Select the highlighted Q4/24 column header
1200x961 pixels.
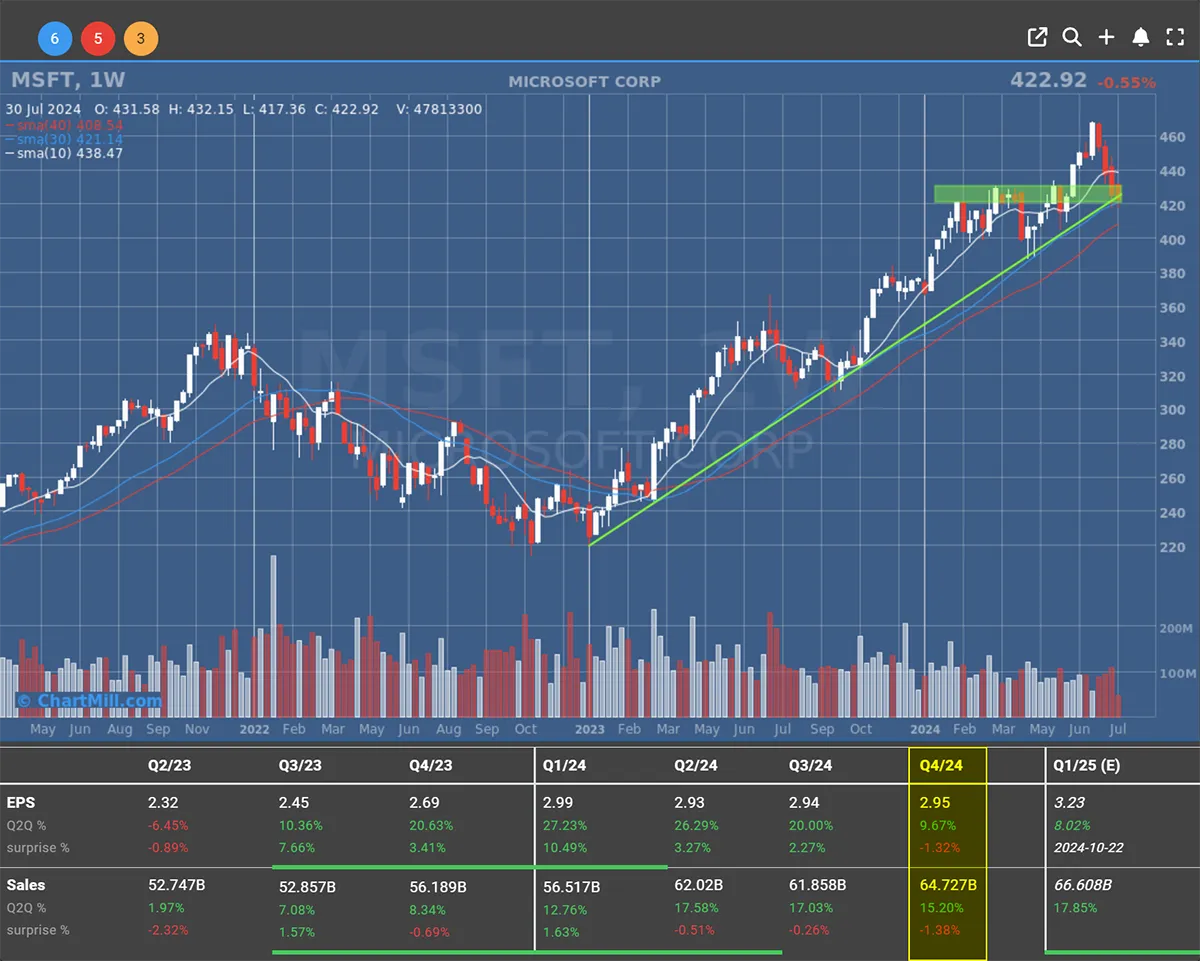[x=940, y=766]
